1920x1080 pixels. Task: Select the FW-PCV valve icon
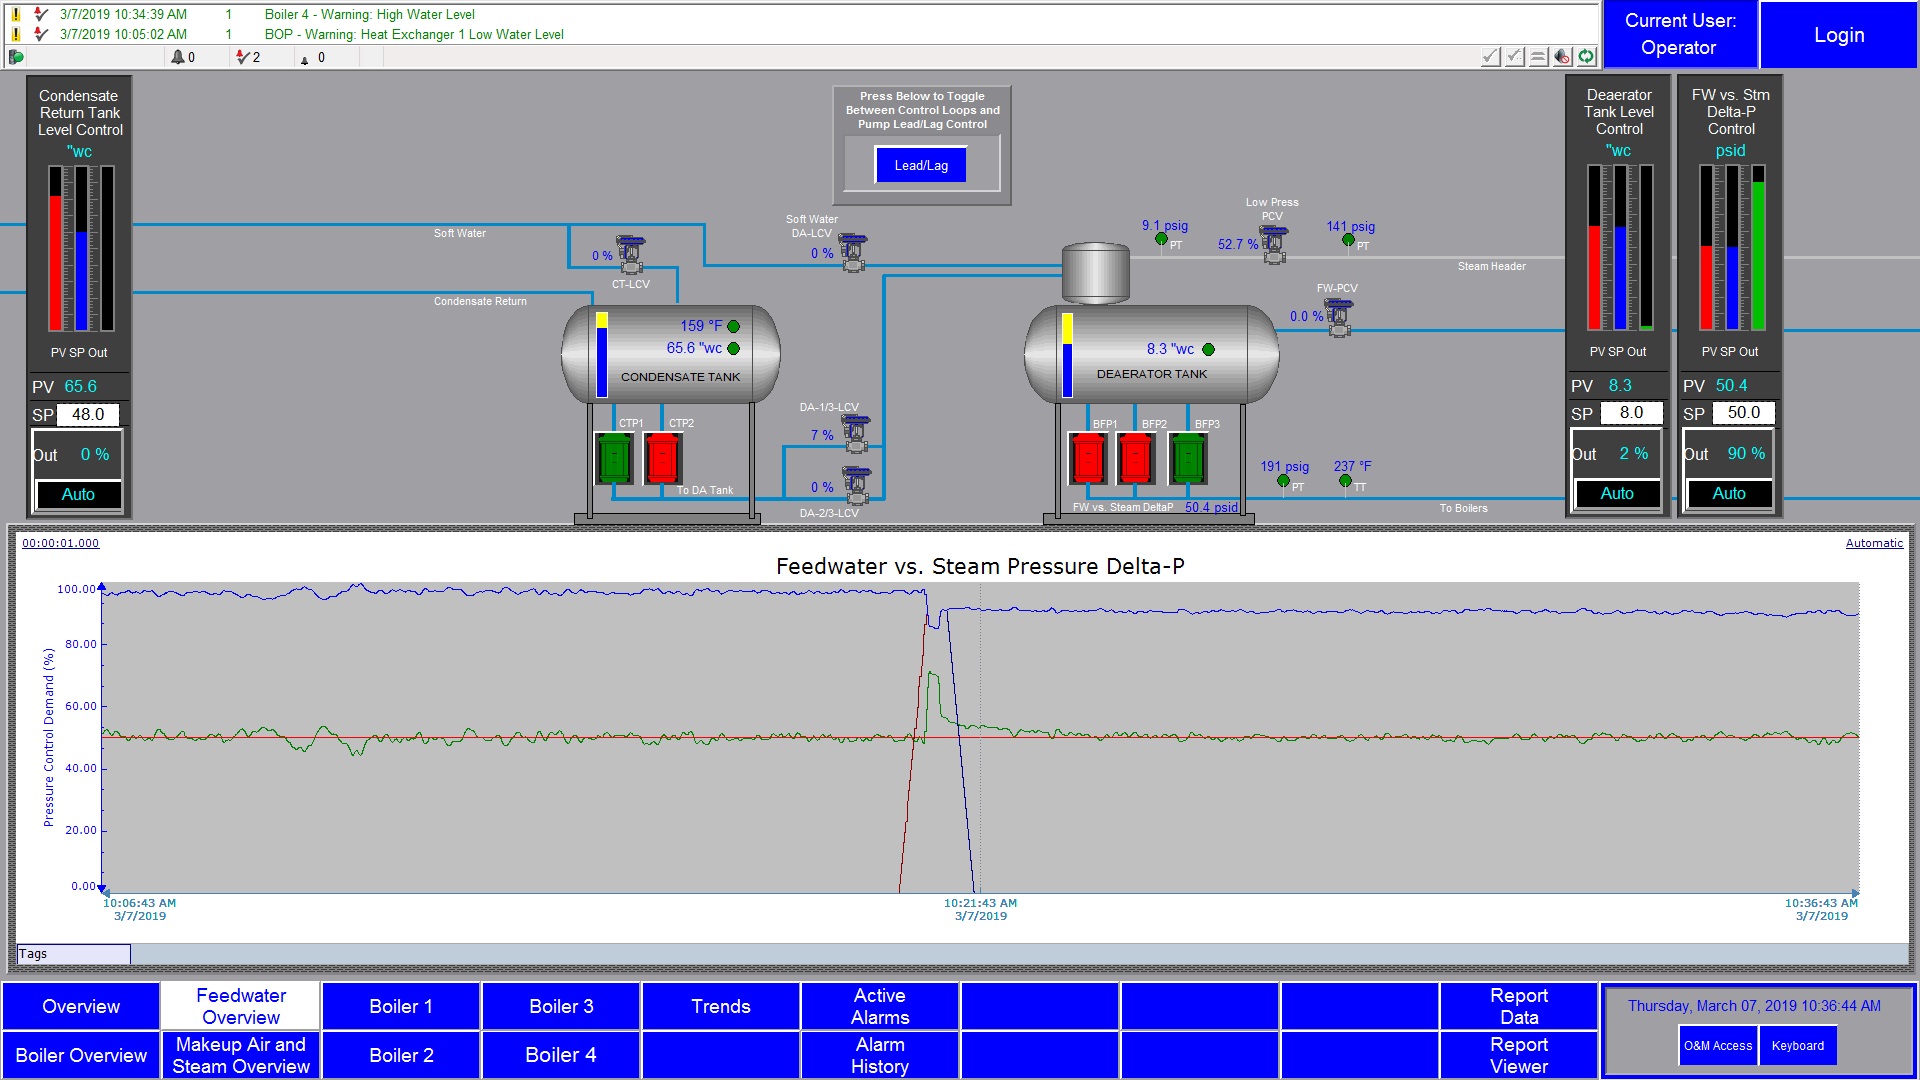(x=1339, y=317)
